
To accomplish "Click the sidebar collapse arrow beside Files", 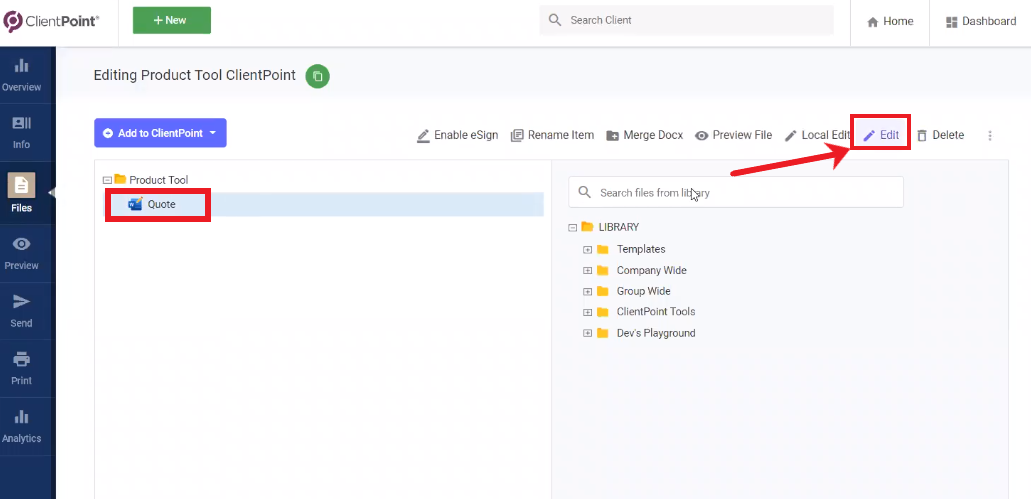I will pyautogui.click(x=52, y=193).
